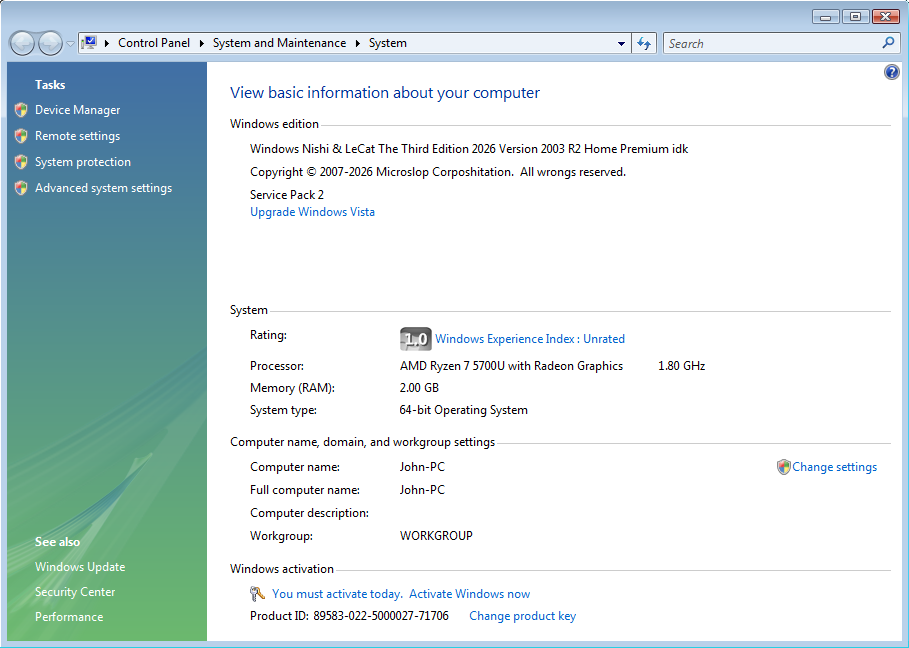
Task: Click shield icon beside System protection
Action: 21,162
